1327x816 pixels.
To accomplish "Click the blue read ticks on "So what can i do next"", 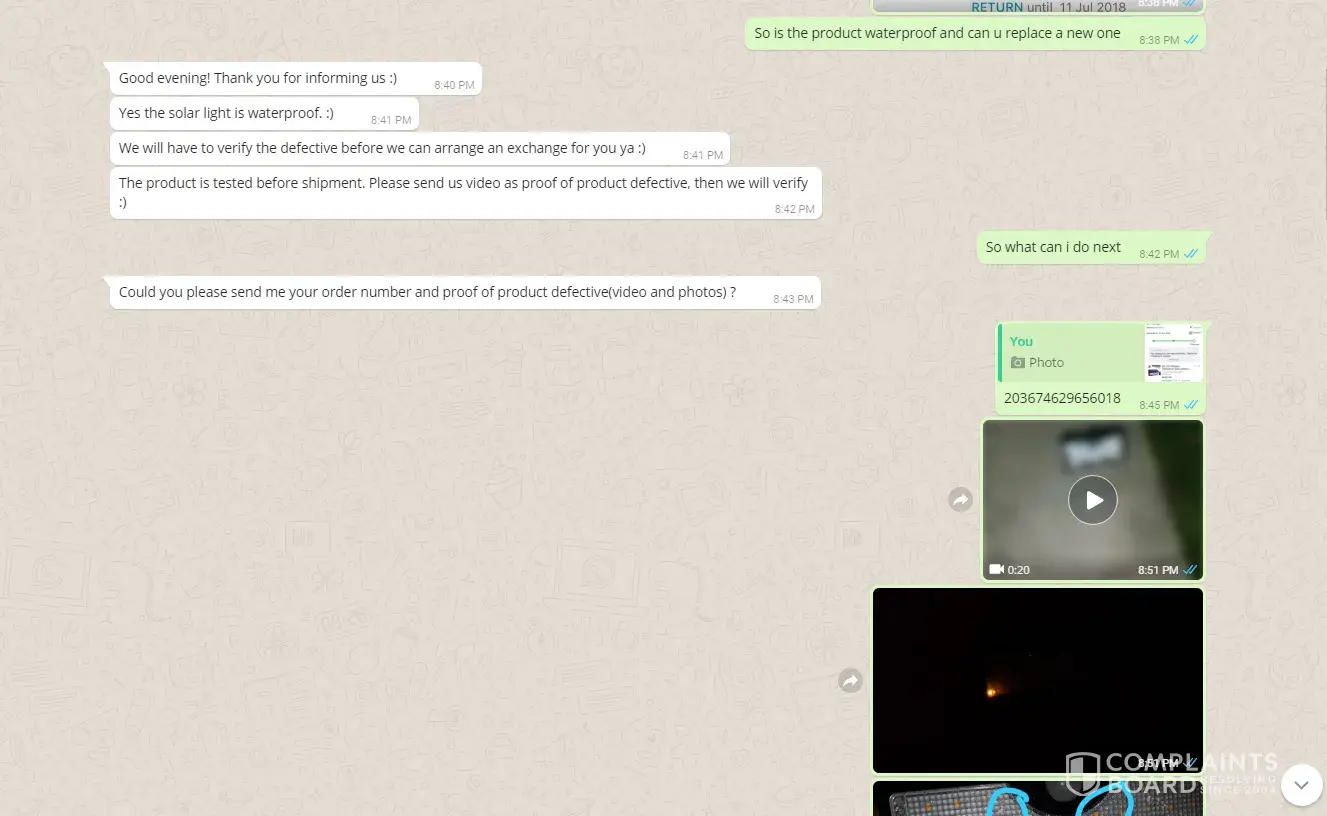I will [1191, 254].
